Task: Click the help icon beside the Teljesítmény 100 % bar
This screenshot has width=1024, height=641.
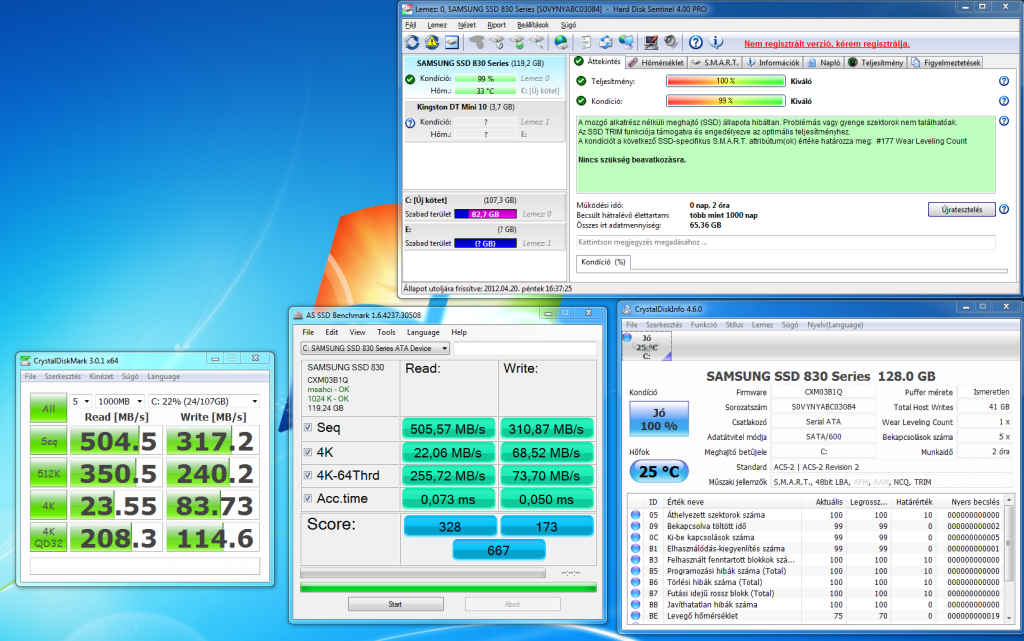Action: click(x=1004, y=81)
